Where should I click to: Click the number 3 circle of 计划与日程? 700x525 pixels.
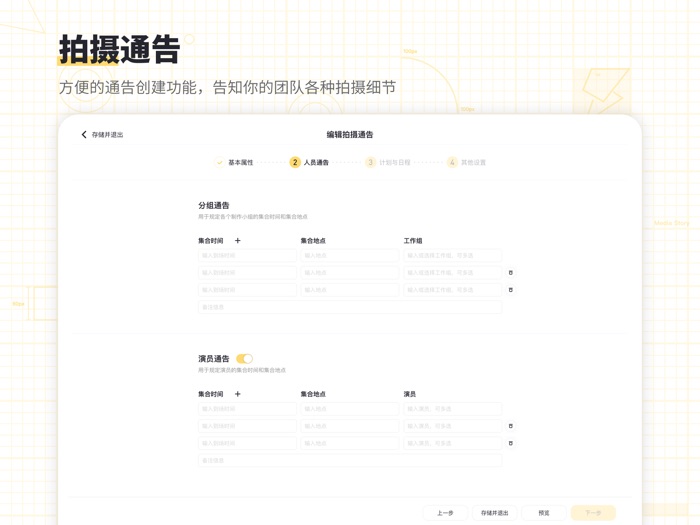coord(370,162)
